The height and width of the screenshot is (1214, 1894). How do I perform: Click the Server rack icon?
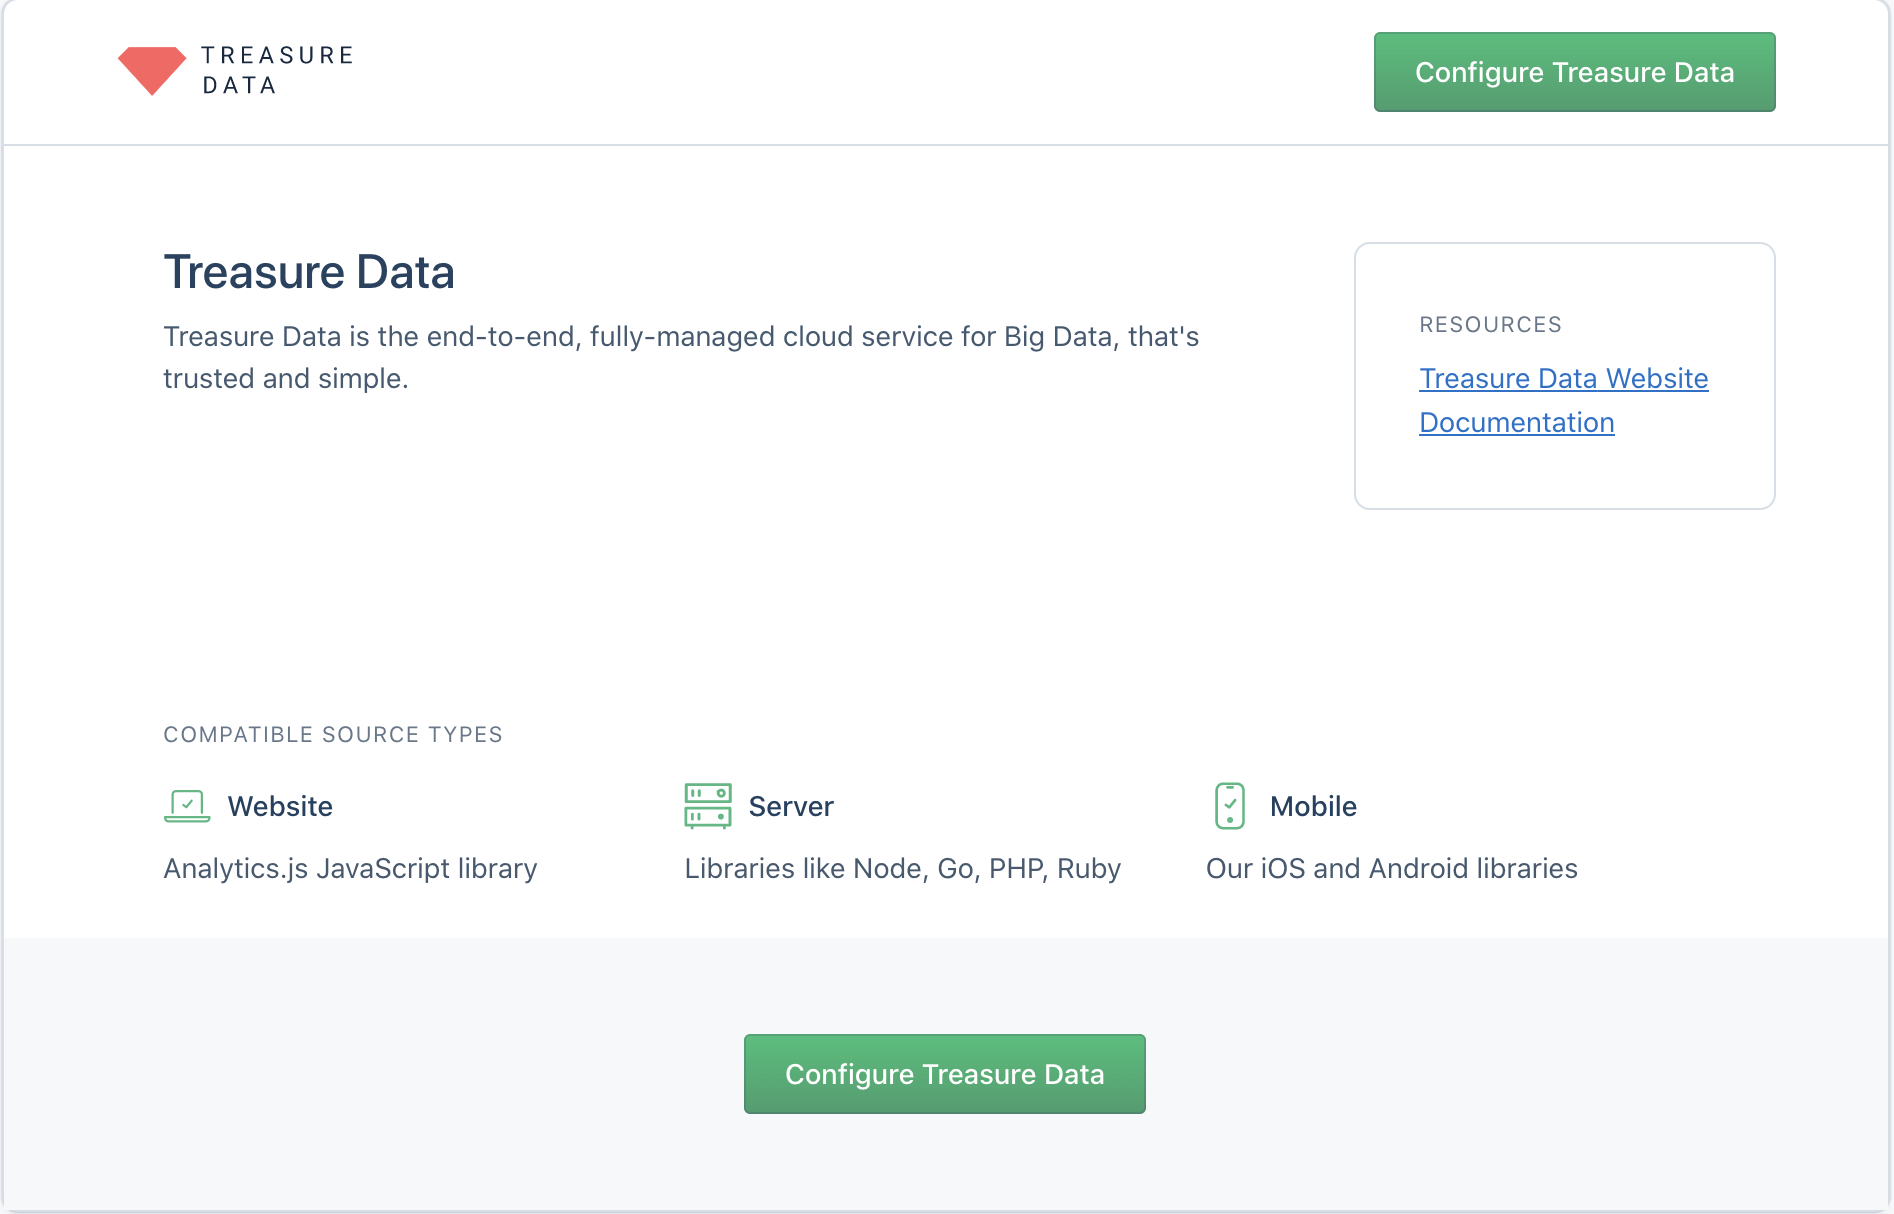(x=708, y=806)
